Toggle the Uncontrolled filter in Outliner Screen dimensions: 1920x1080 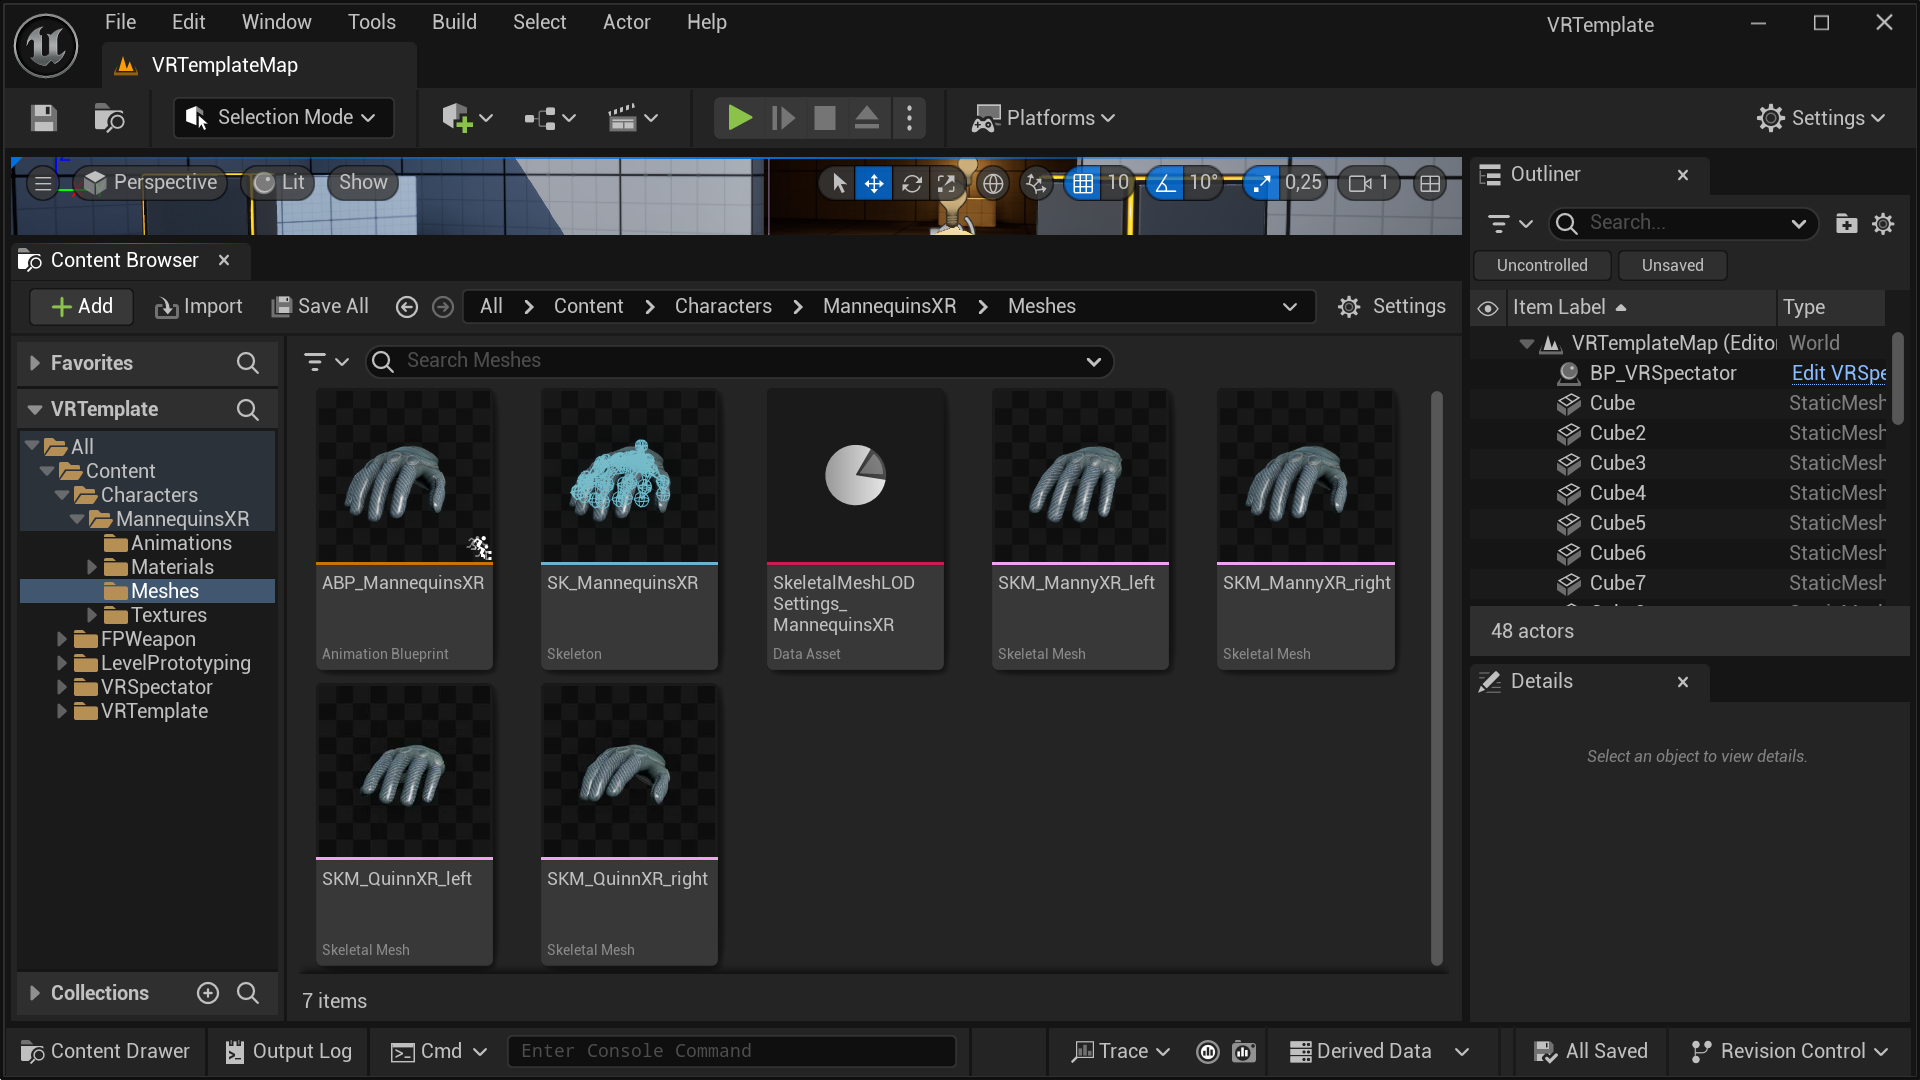[x=1541, y=265]
